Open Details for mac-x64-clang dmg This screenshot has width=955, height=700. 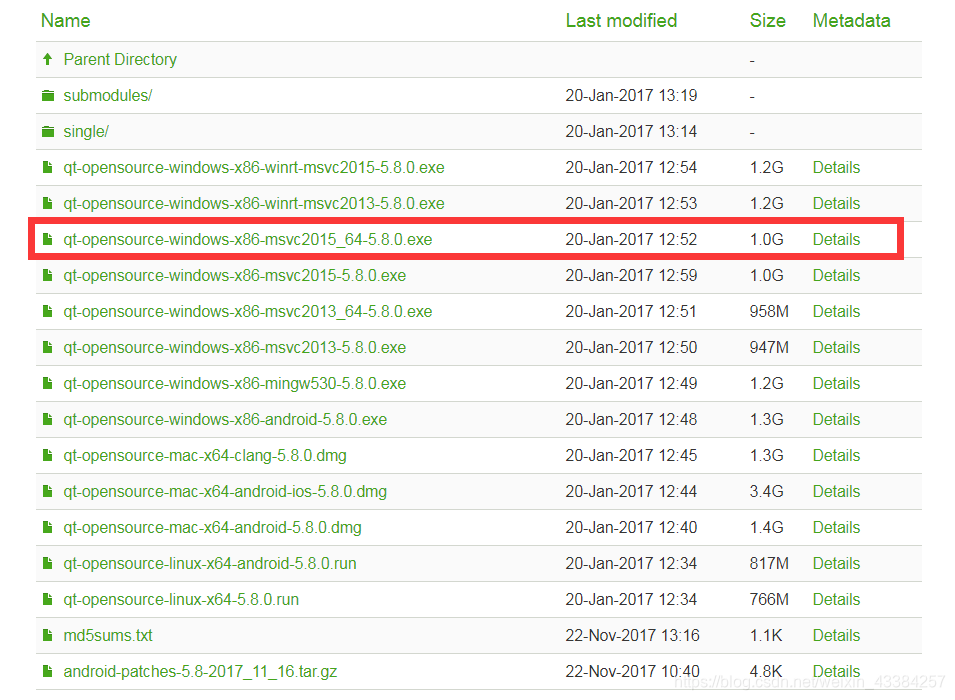[x=836, y=455]
